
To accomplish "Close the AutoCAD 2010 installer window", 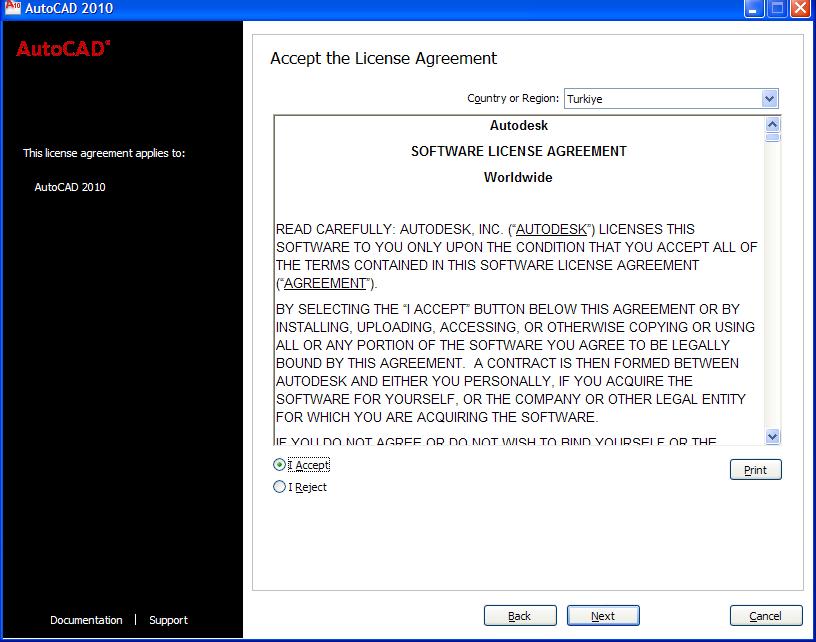I will 800,8.
